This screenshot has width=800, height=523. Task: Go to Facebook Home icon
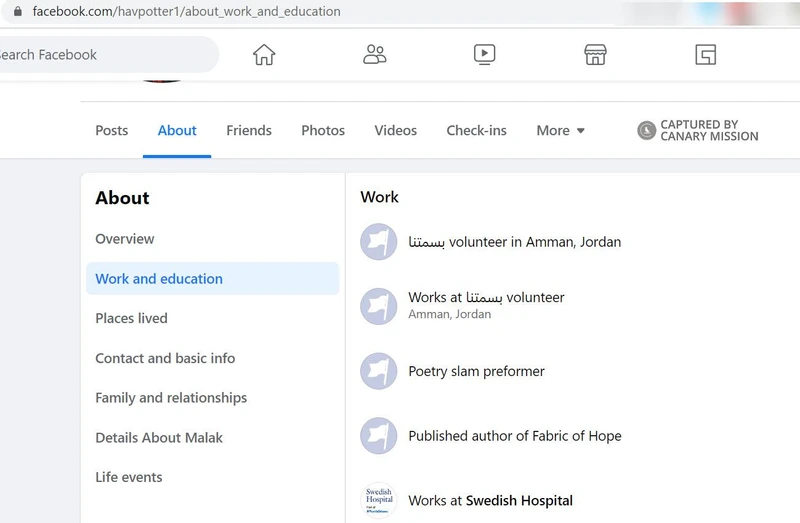coord(264,55)
